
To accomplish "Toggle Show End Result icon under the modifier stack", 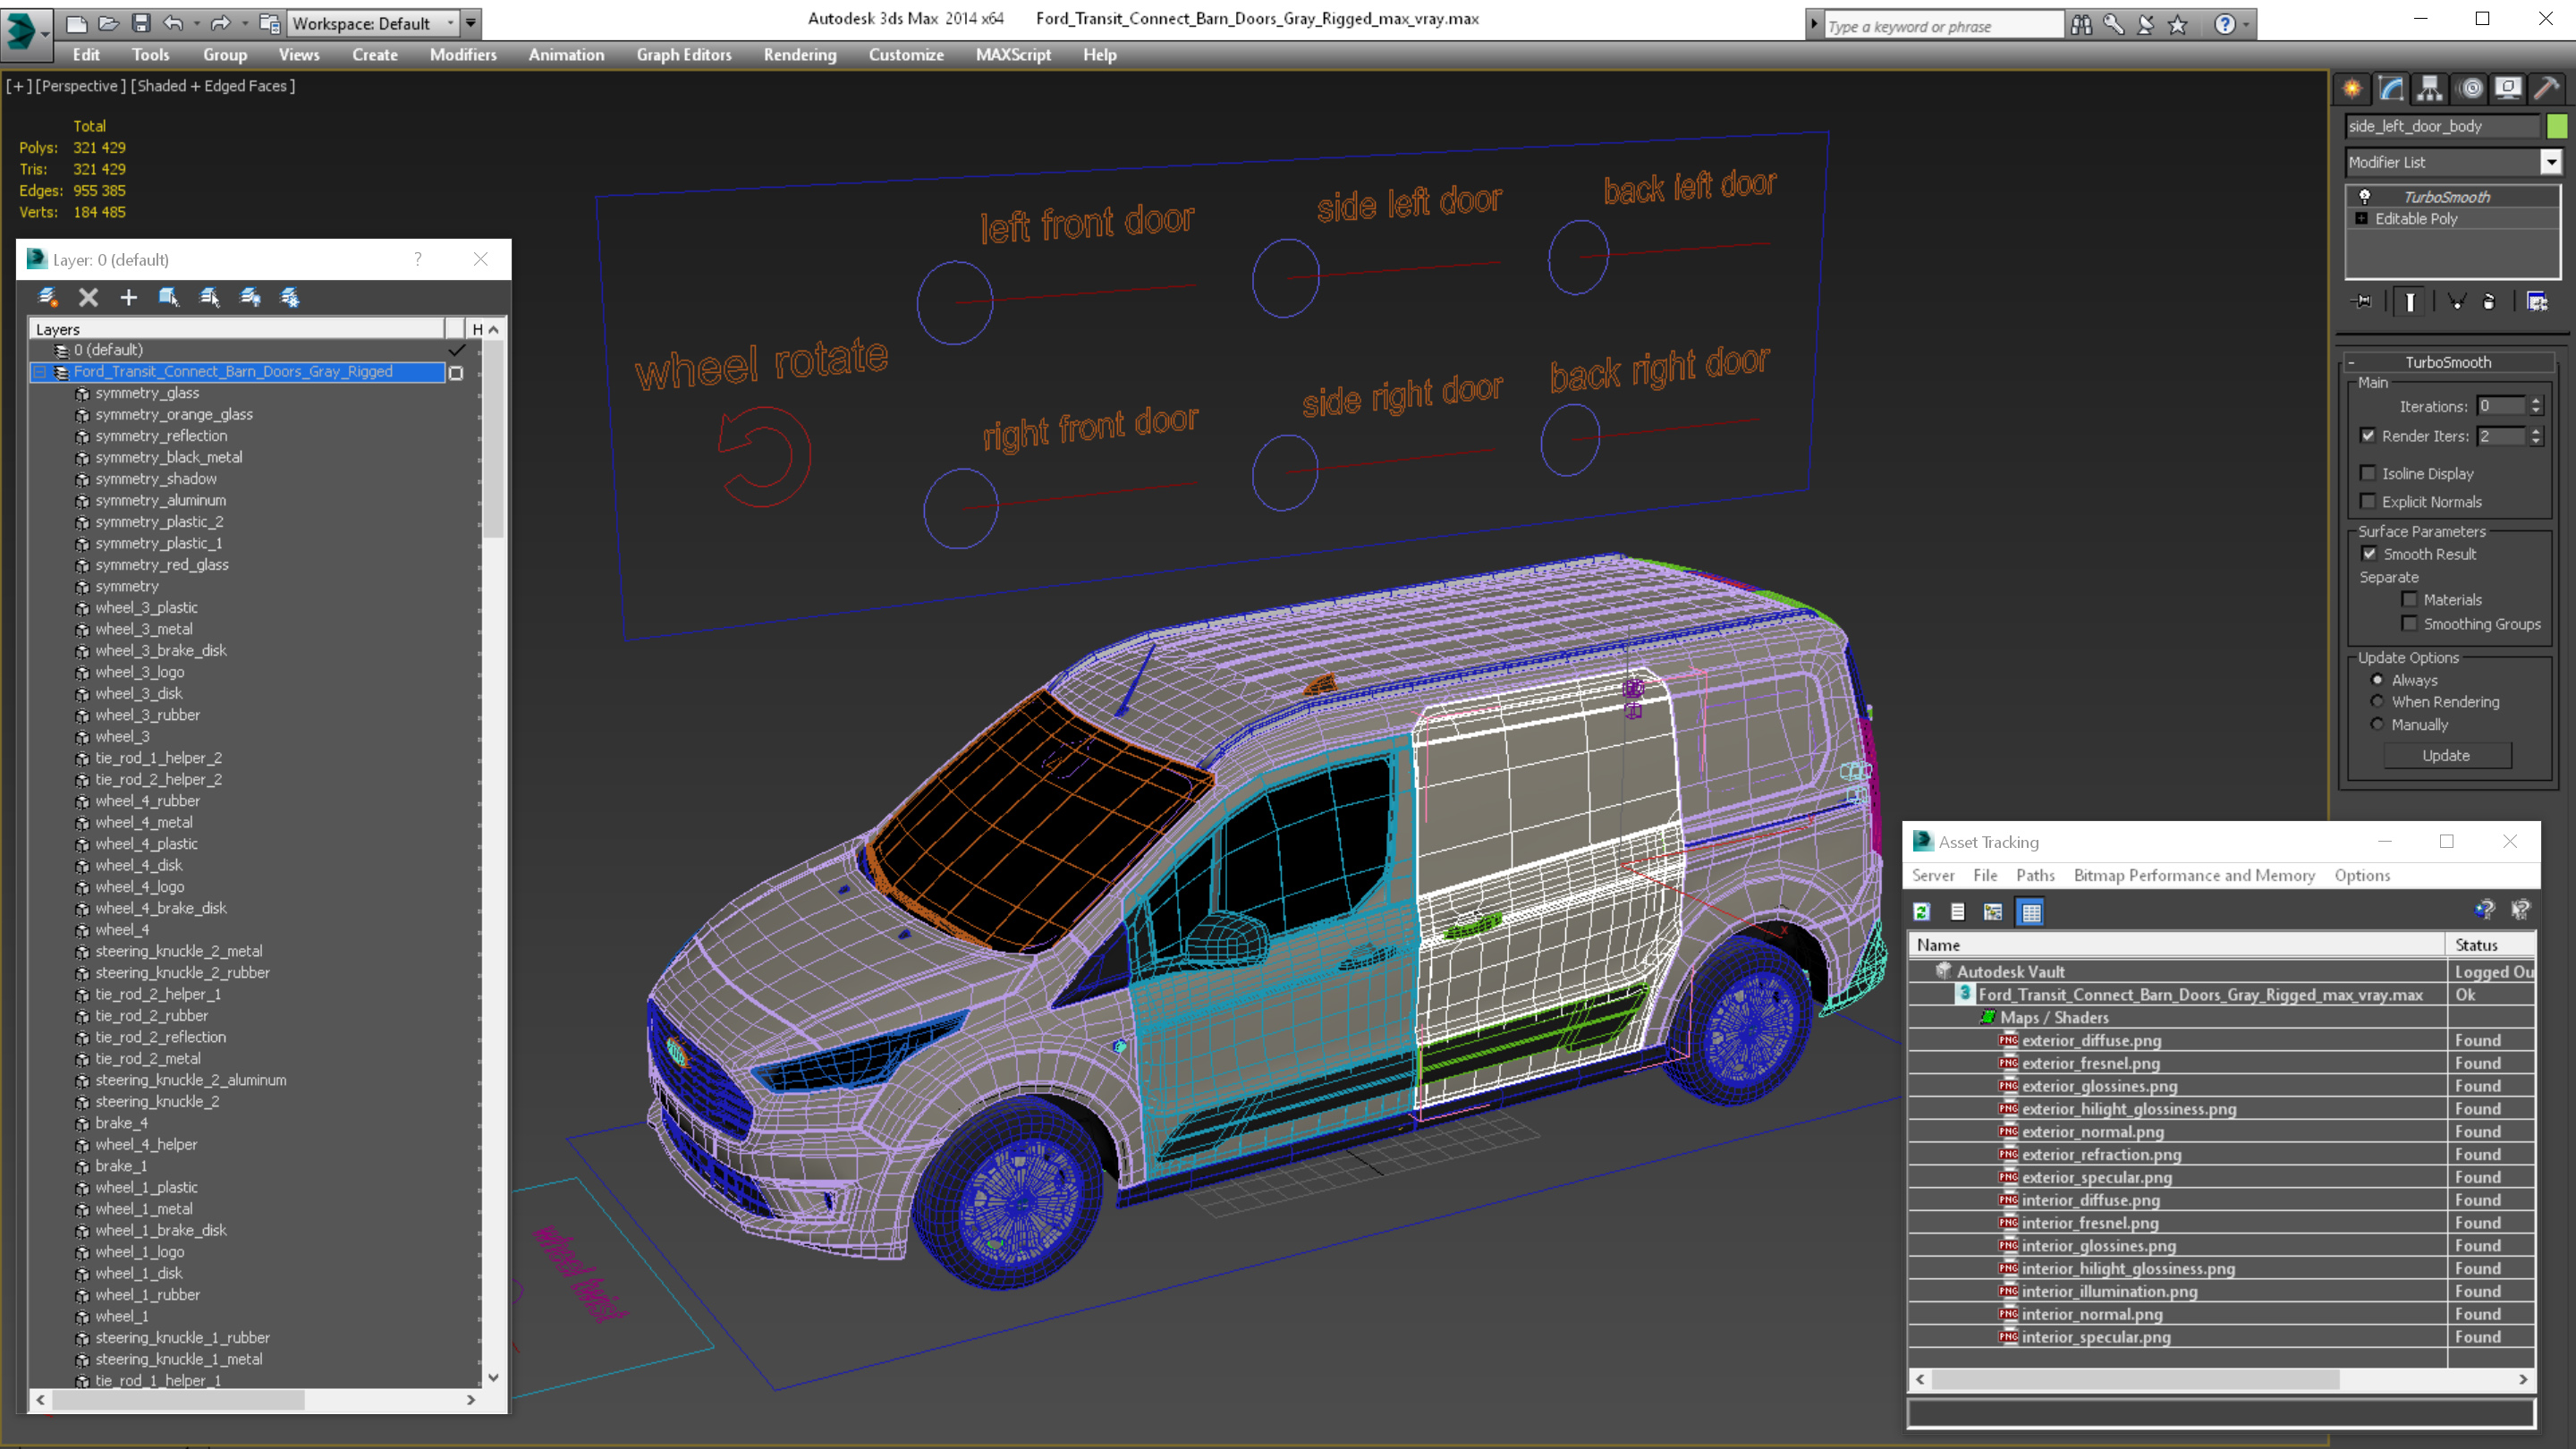I will pos(2410,301).
